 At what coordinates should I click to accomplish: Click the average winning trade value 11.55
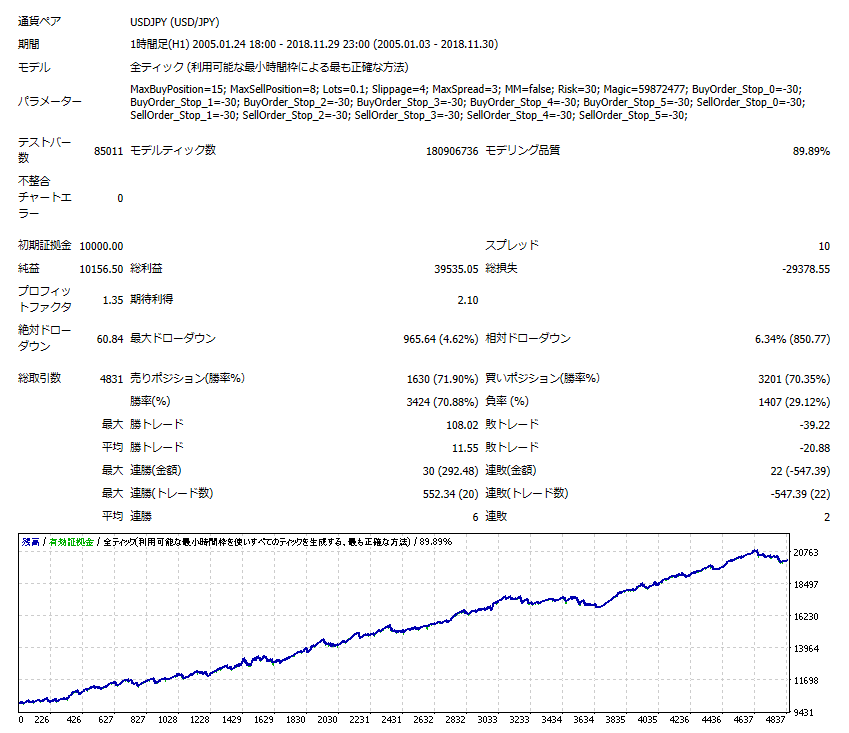pos(465,448)
